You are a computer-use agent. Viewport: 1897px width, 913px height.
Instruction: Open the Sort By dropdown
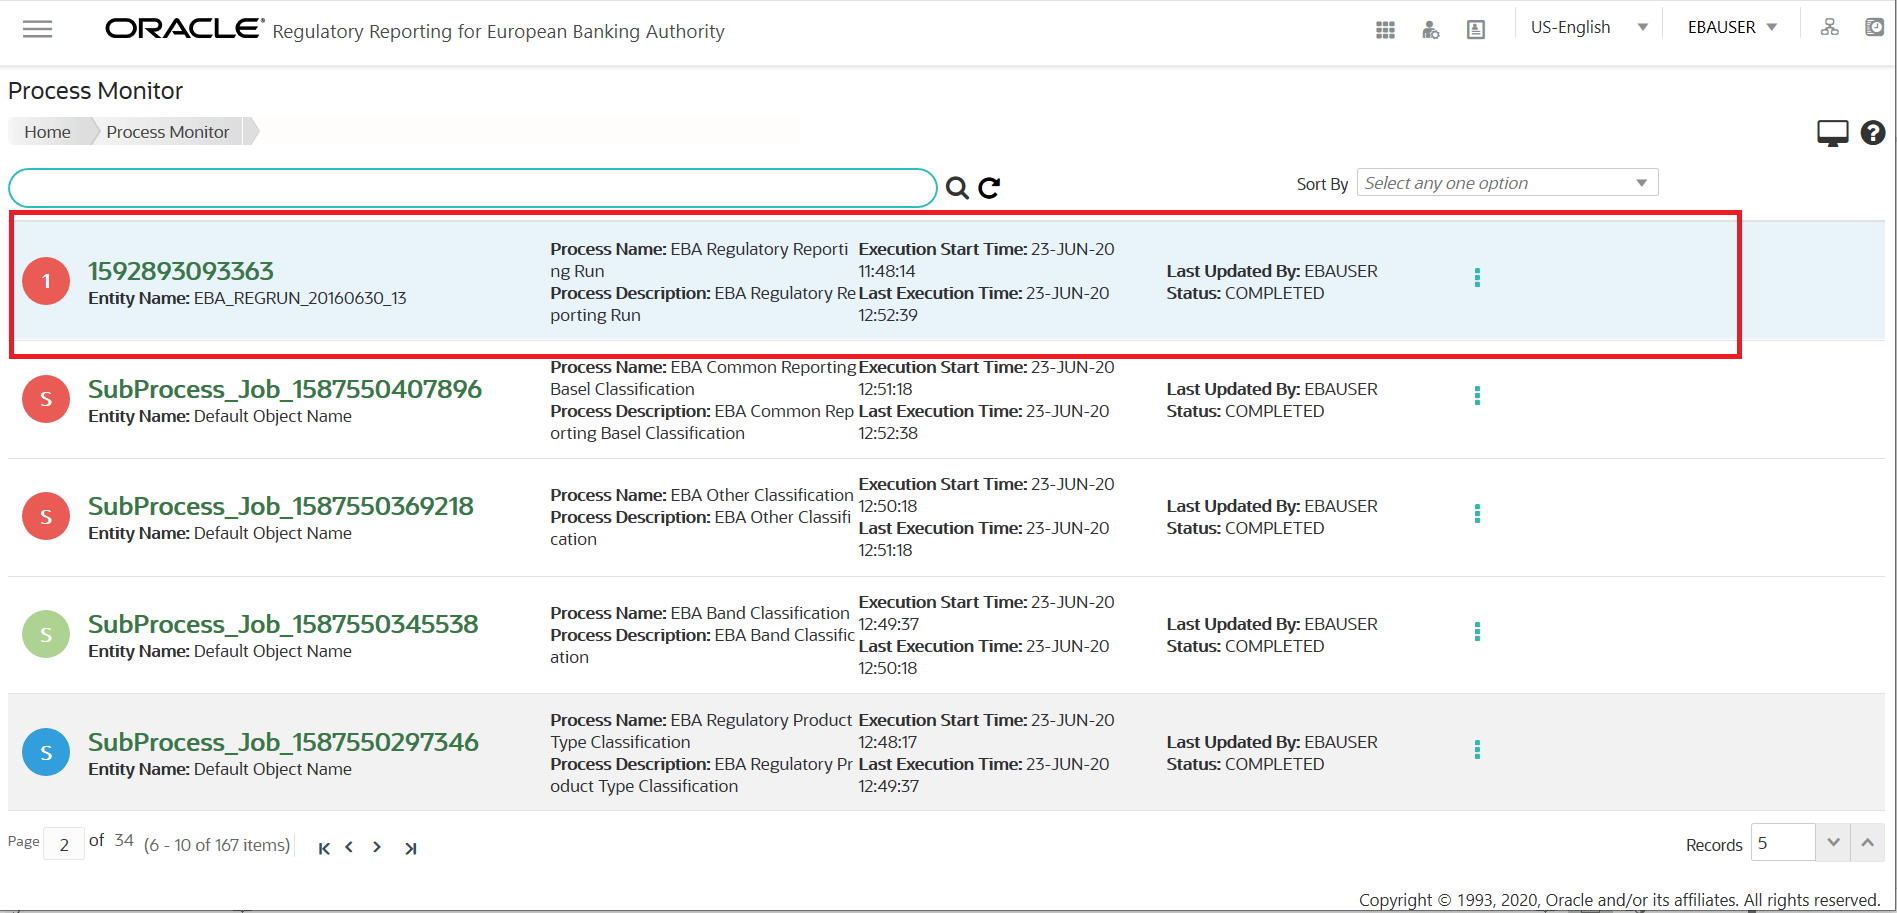(x=1506, y=182)
